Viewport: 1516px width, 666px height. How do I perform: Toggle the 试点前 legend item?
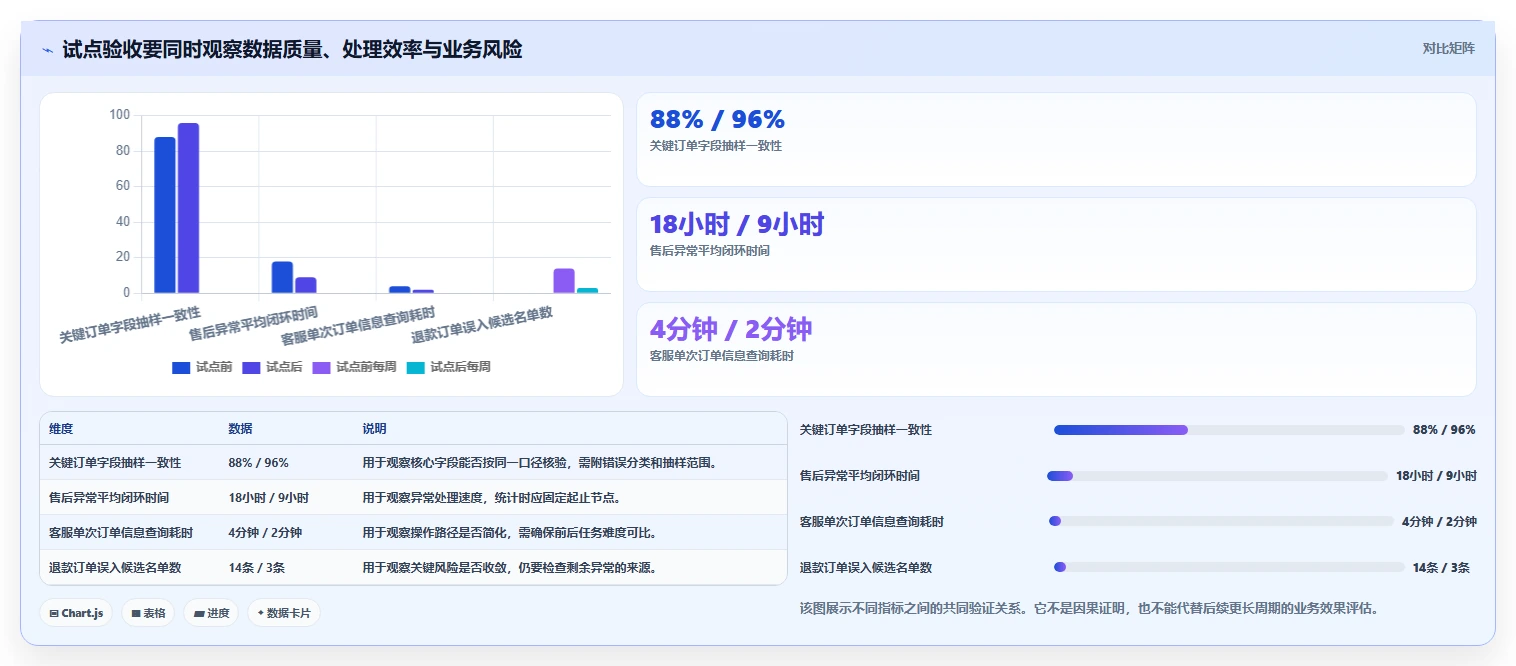point(202,367)
